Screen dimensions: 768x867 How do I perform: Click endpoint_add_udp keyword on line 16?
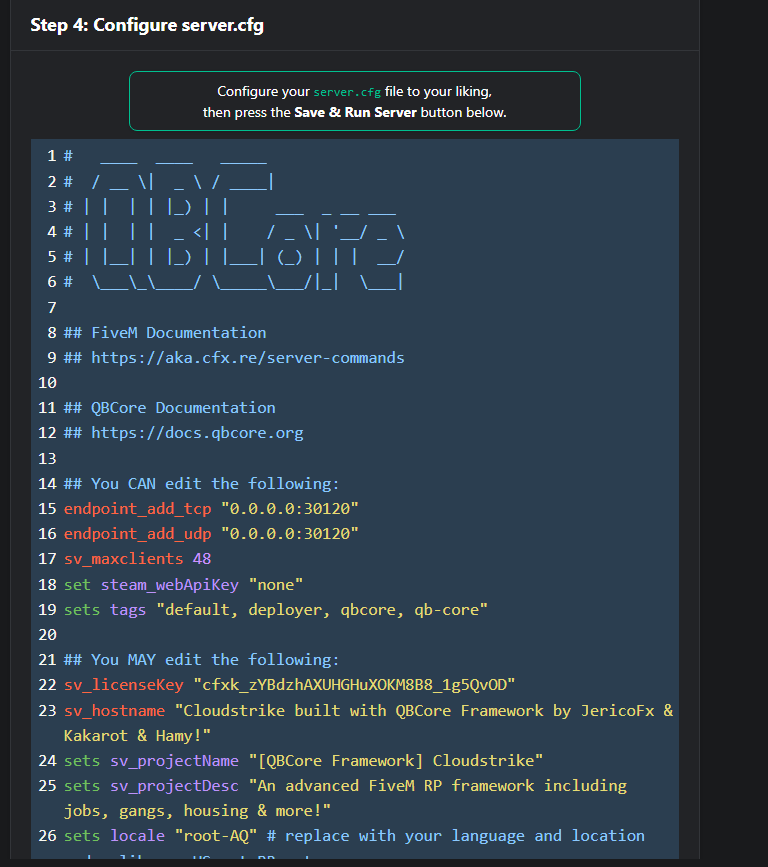(138, 534)
